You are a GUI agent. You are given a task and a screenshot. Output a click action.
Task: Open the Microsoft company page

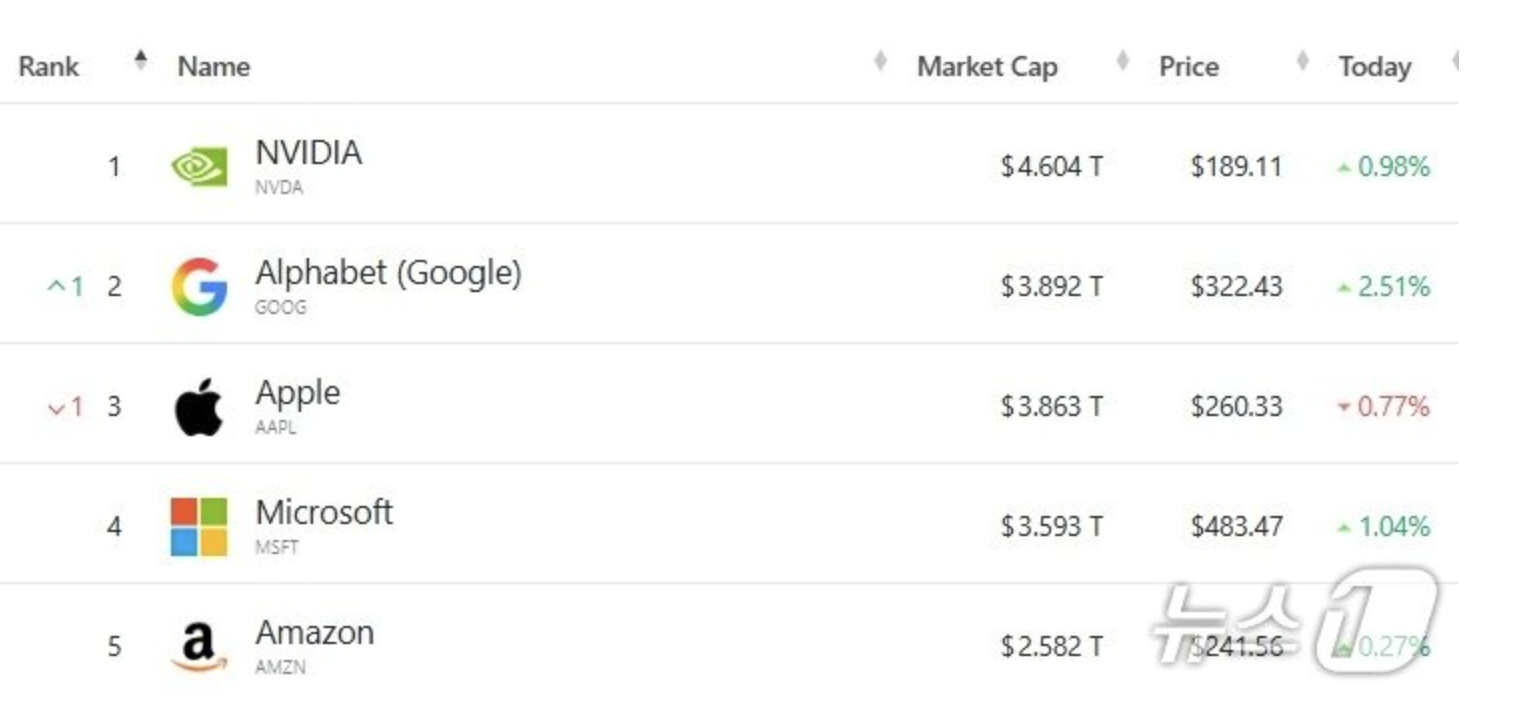(x=324, y=513)
